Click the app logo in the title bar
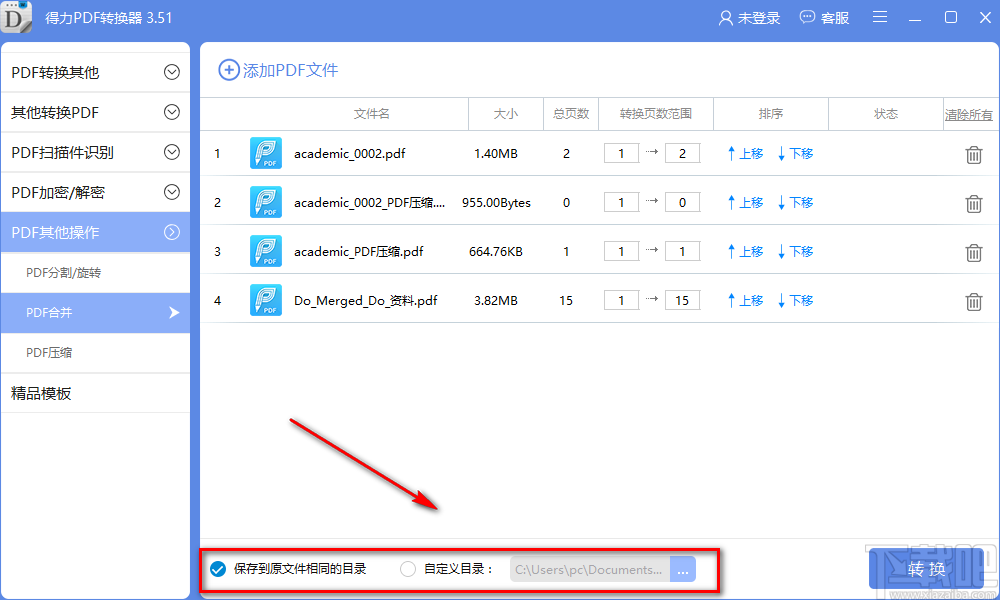1000x600 pixels. tap(16, 17)
